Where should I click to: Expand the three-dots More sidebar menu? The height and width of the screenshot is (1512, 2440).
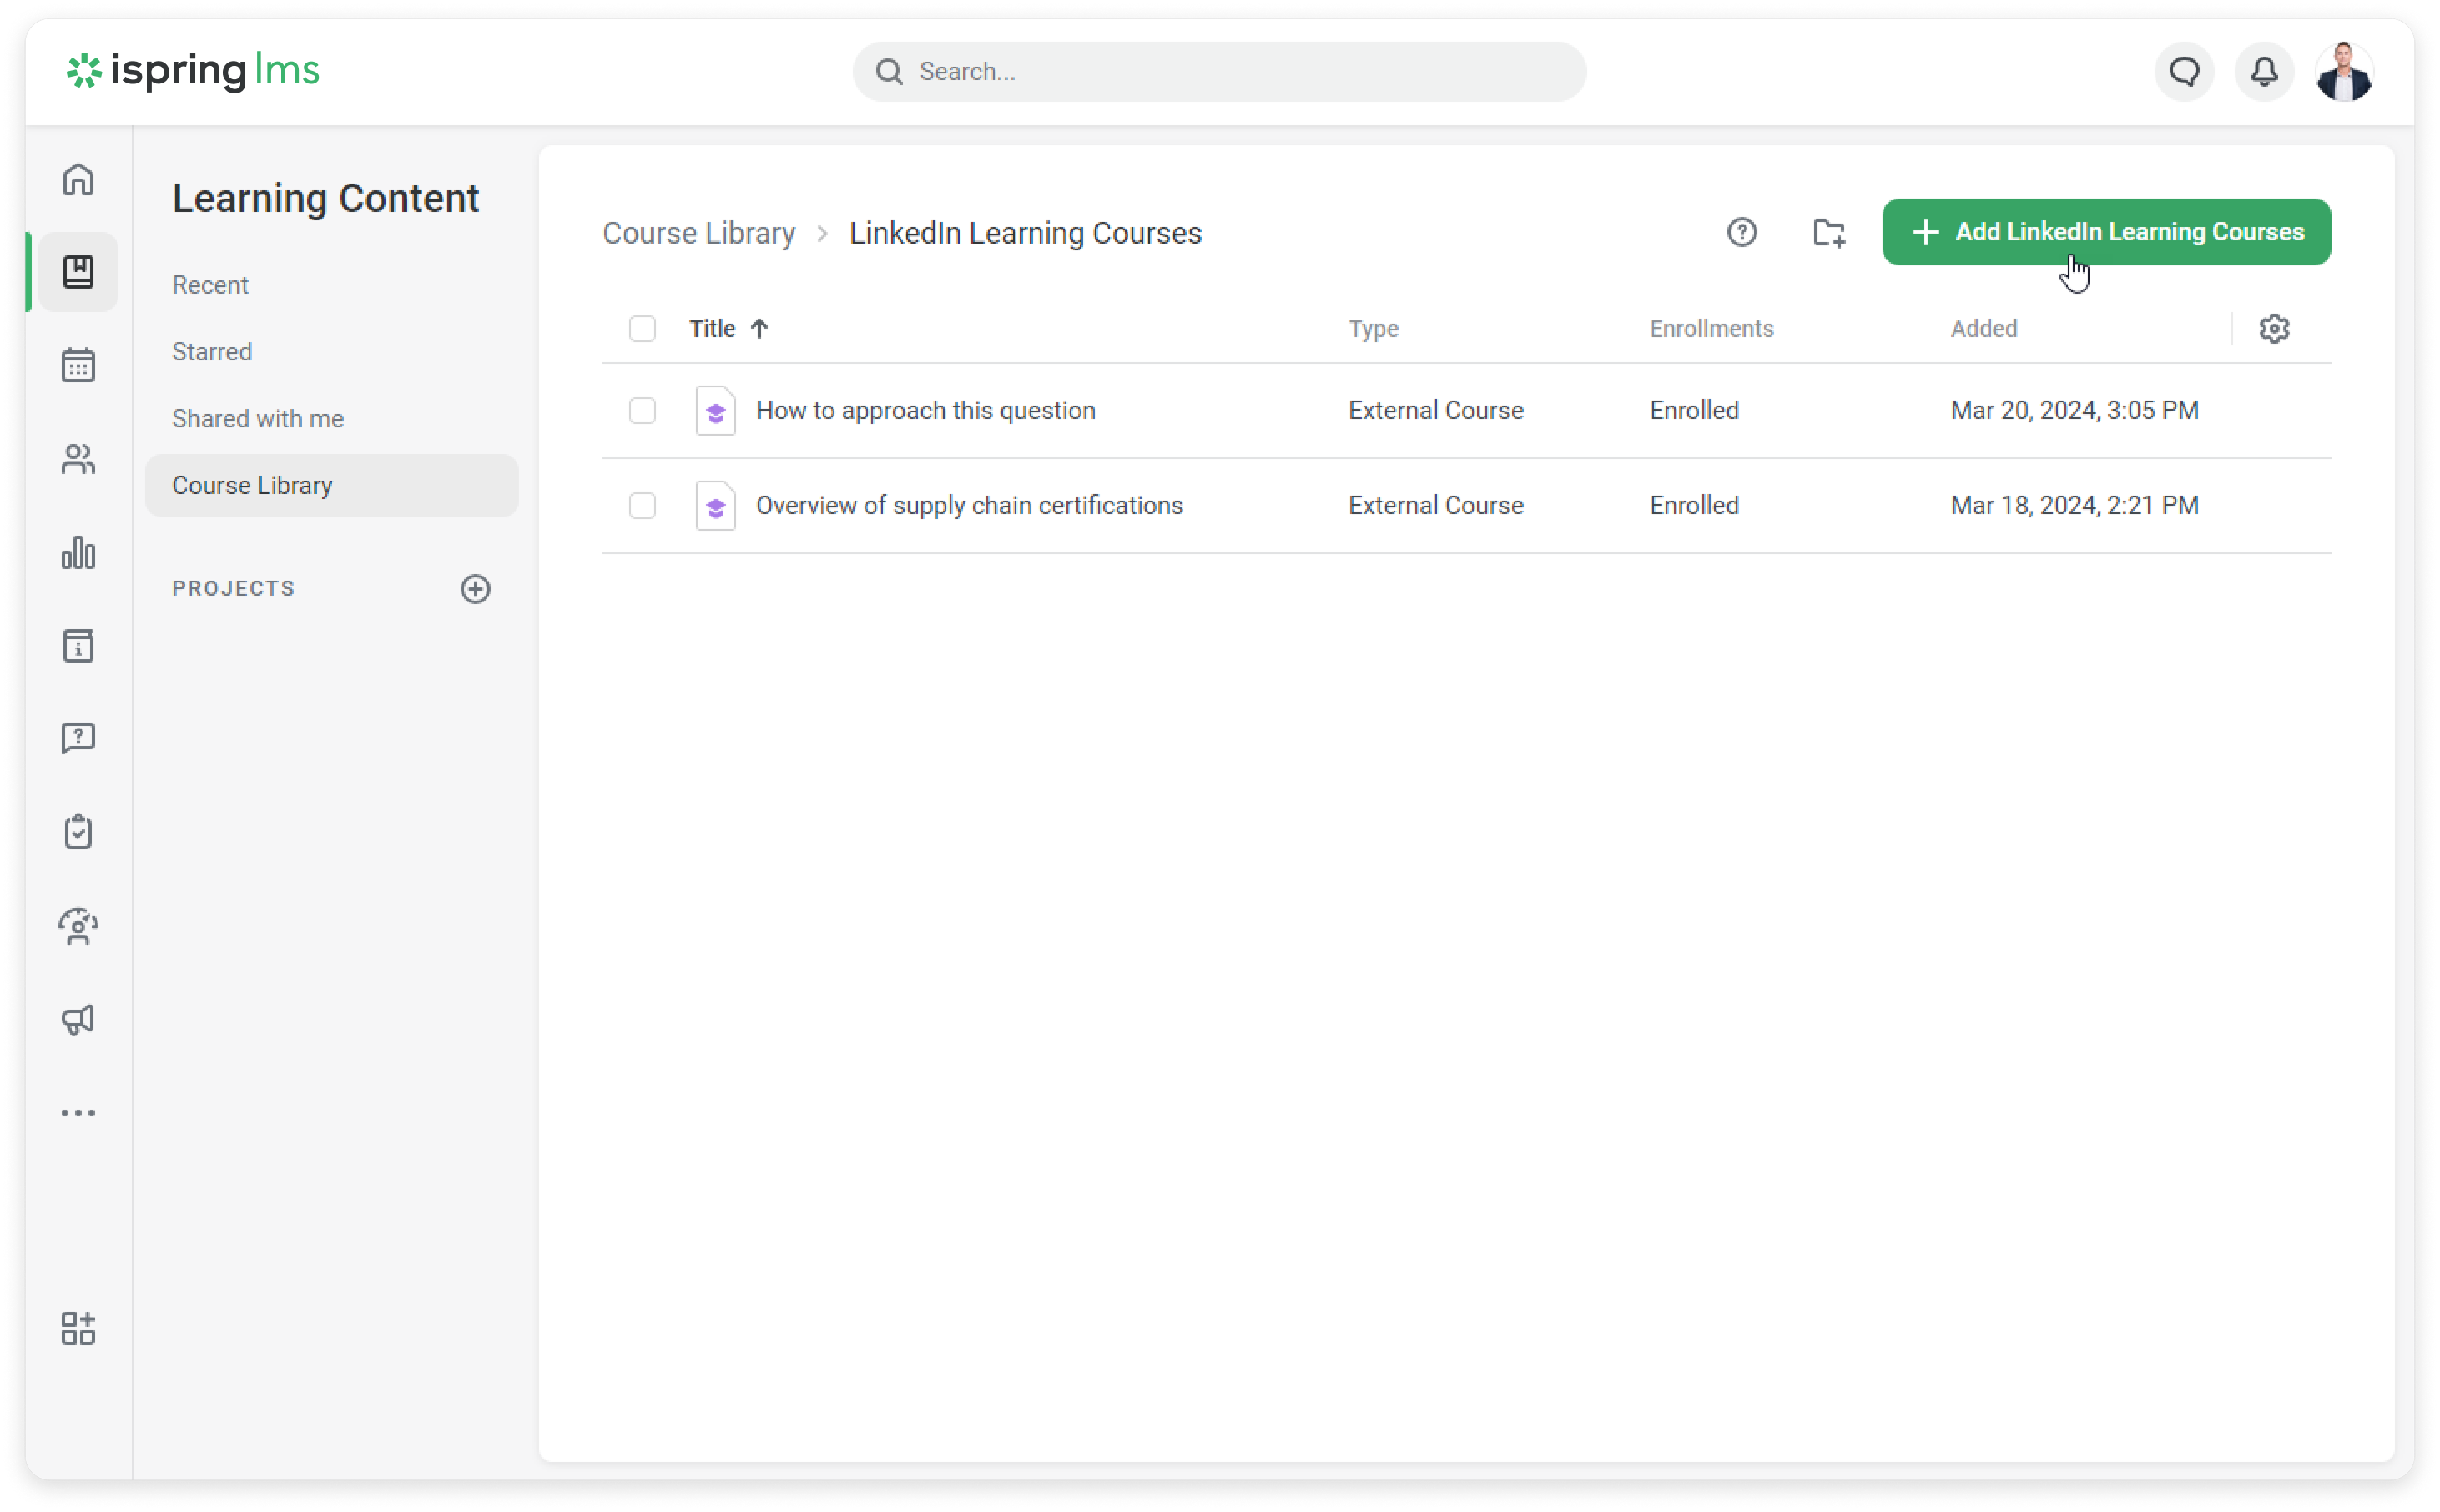tap(78, 1113)
